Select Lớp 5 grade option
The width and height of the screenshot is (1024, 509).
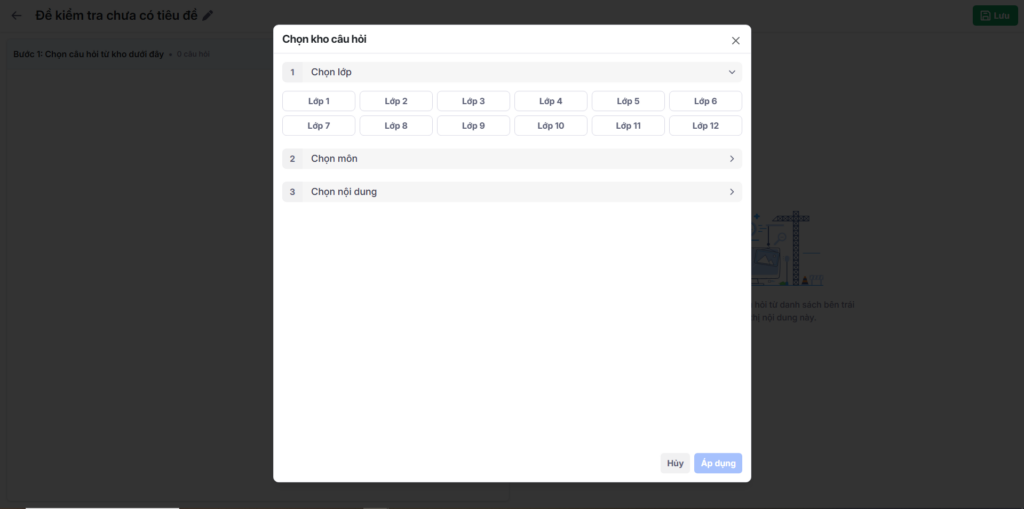point(628,101)
